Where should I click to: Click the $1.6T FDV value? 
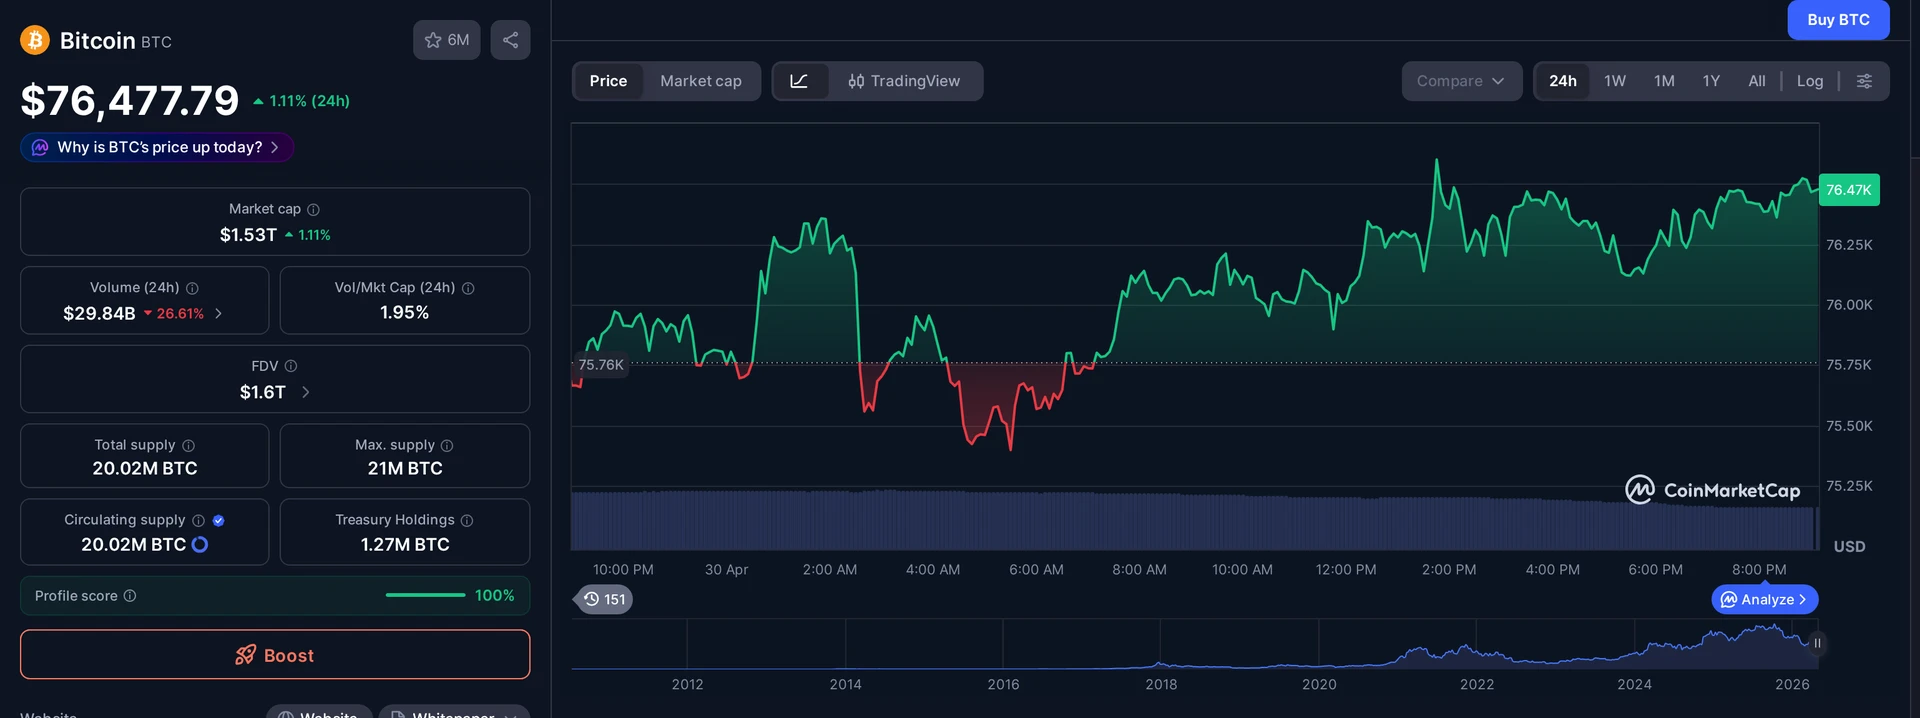point(263,392)
